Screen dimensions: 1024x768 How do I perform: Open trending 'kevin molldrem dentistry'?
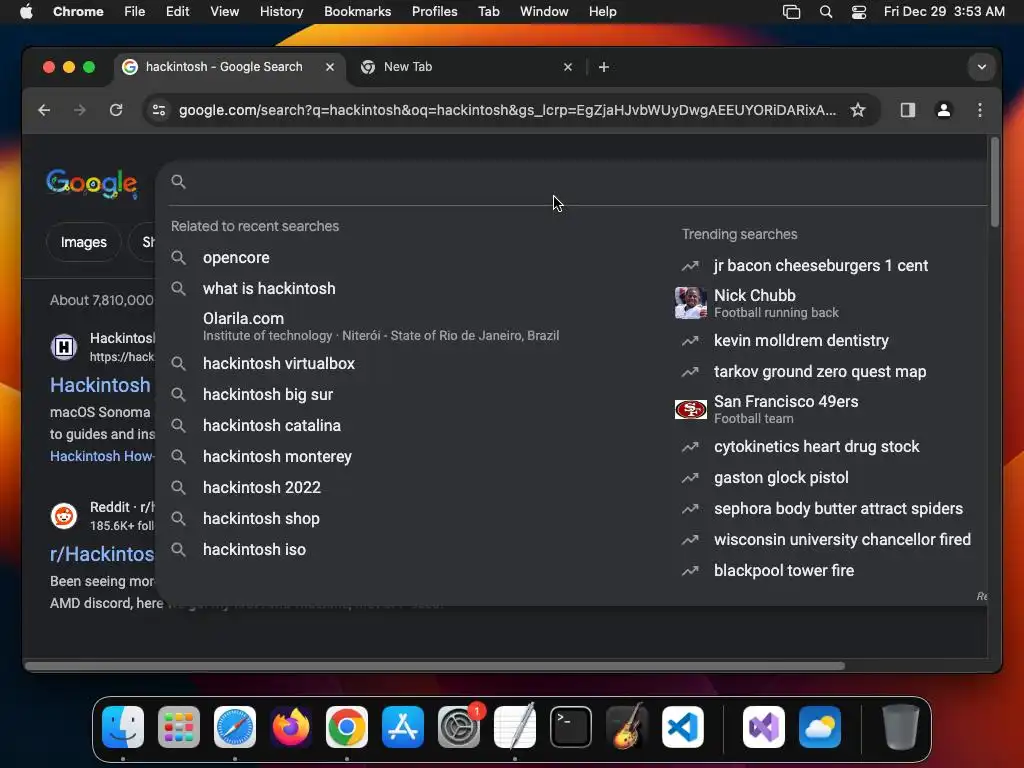pyautogui.click(x=801, y=341)
